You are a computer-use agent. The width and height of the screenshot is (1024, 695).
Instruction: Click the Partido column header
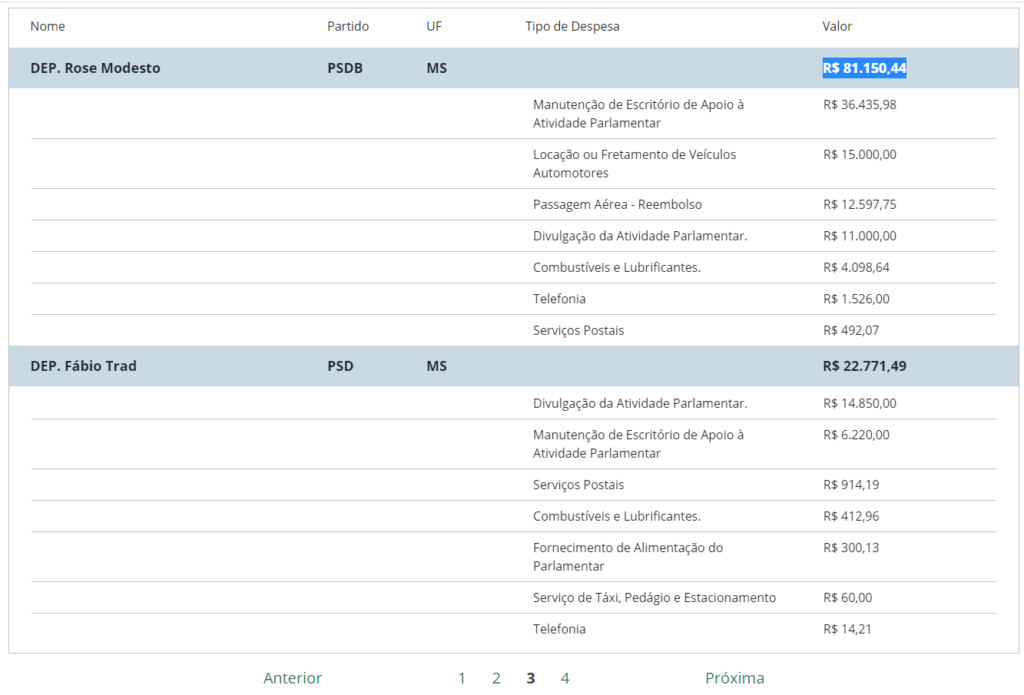(348, 26)
